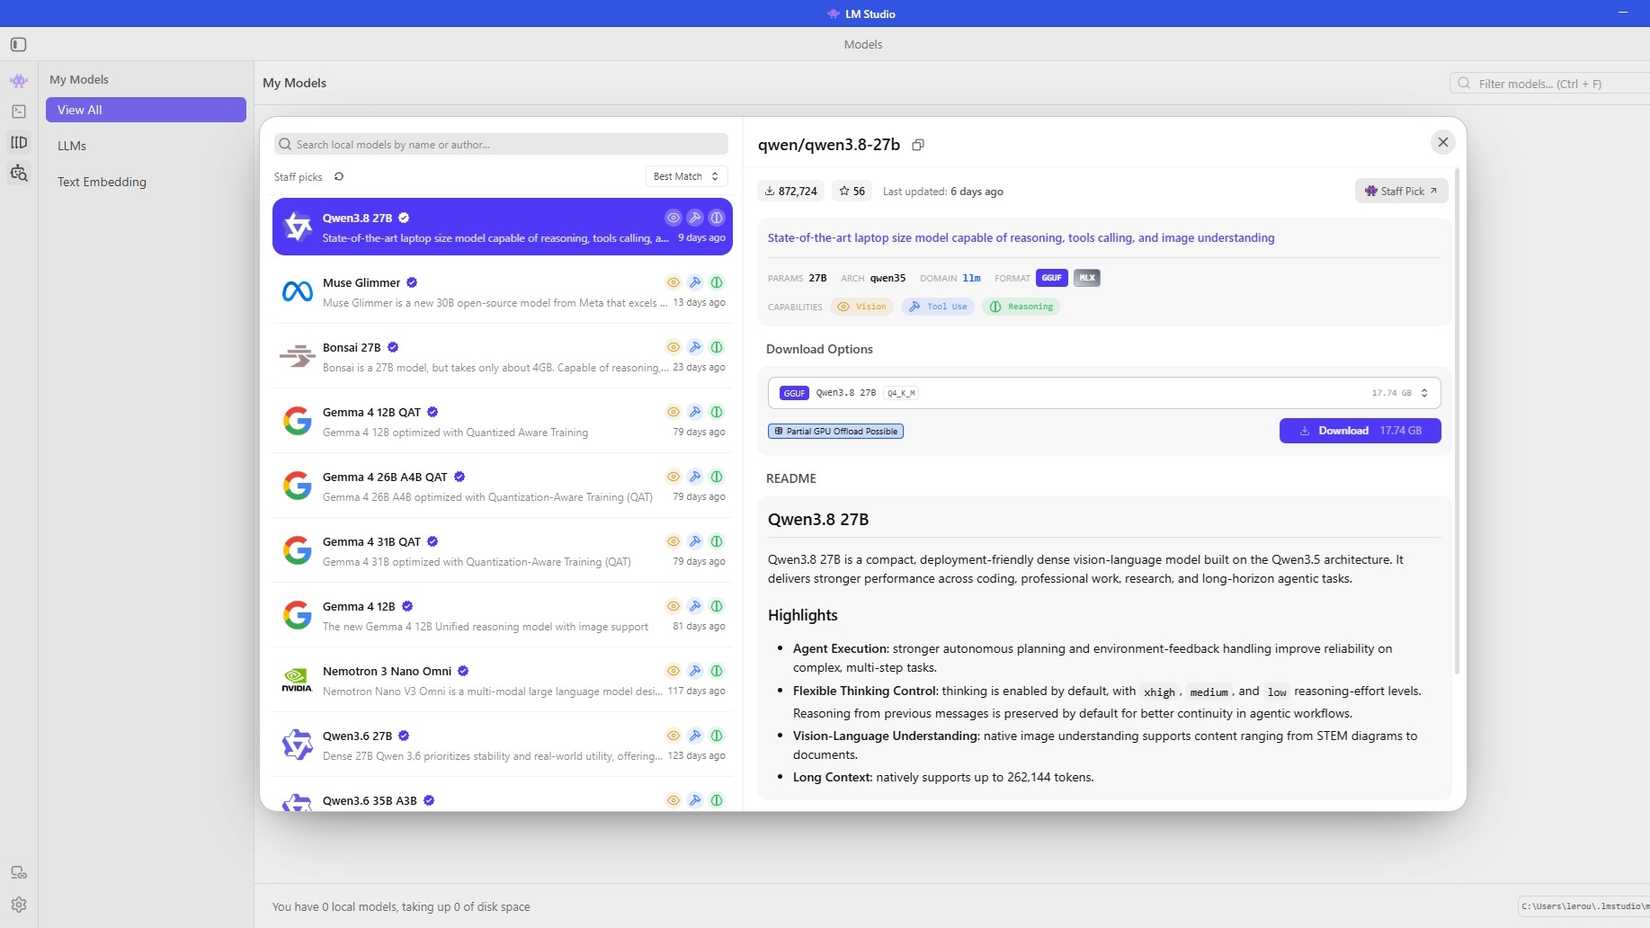The image size is (1650, 928).
Task: Click the Download 17.74 GB button
Action: [1360, 431]
